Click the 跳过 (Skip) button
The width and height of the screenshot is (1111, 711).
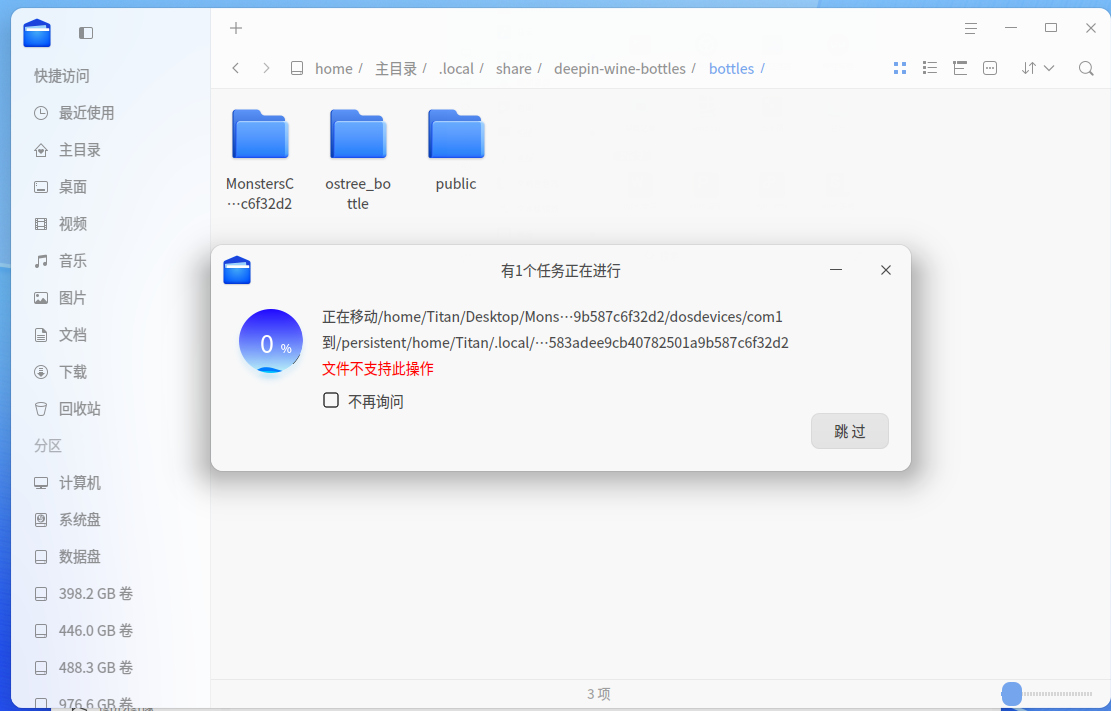[850, 431]
